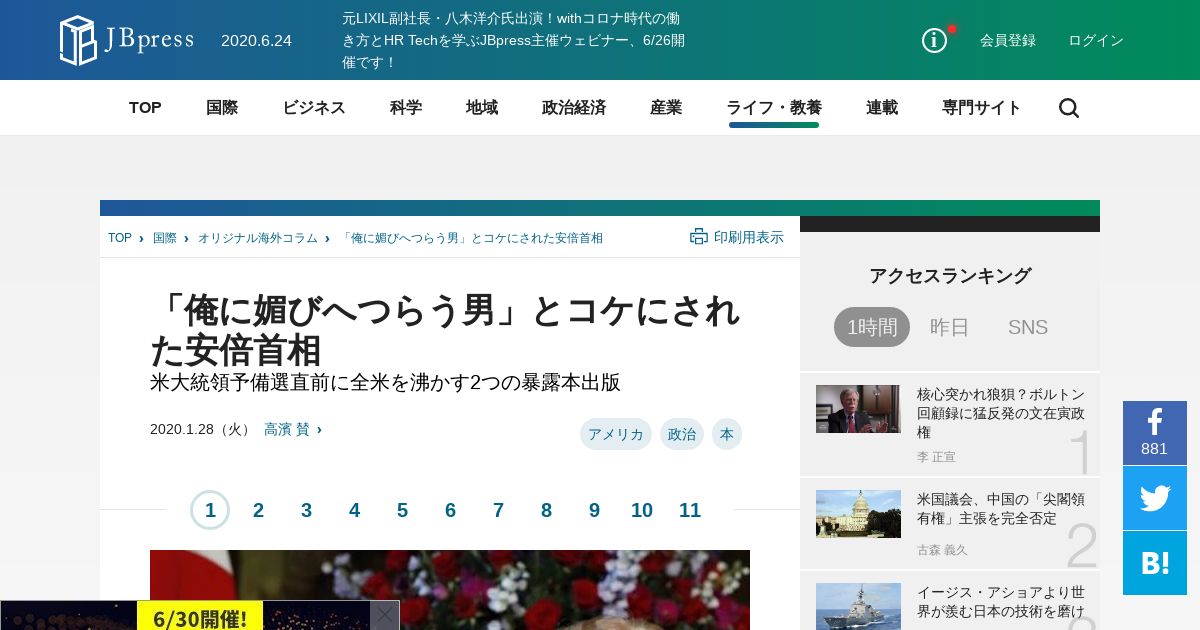
Task: Open 産業 navigation menu
Action: (x=666, y=108)
